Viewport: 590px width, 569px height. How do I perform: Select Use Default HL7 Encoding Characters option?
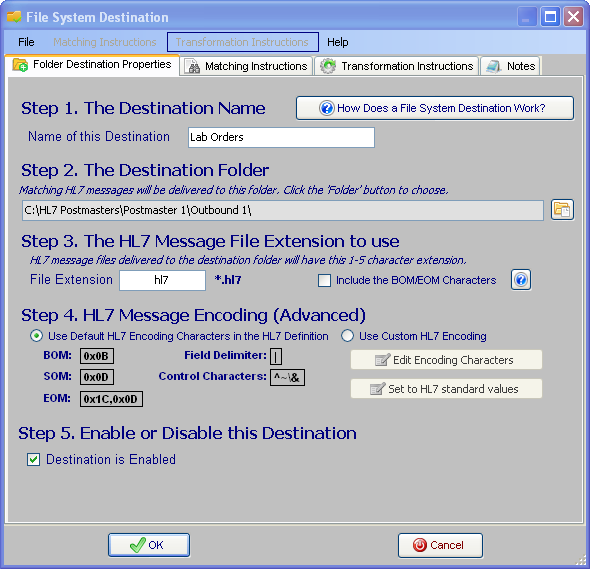pos(36,336)
